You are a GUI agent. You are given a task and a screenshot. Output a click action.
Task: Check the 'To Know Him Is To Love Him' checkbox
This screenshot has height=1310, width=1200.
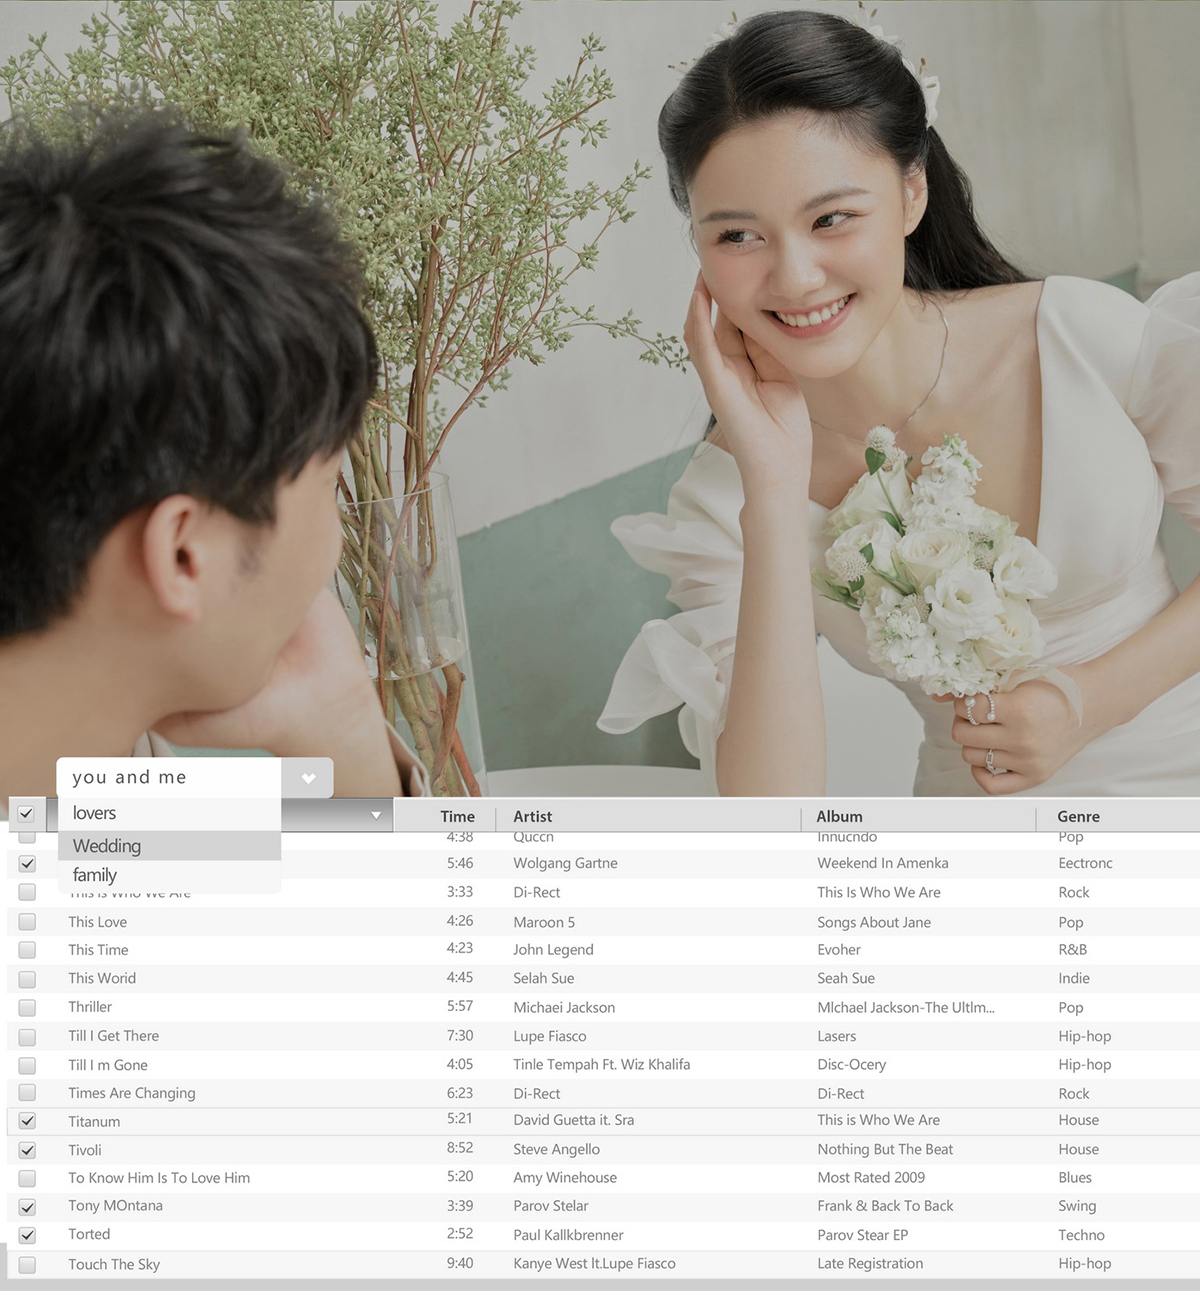[27, 1179]
